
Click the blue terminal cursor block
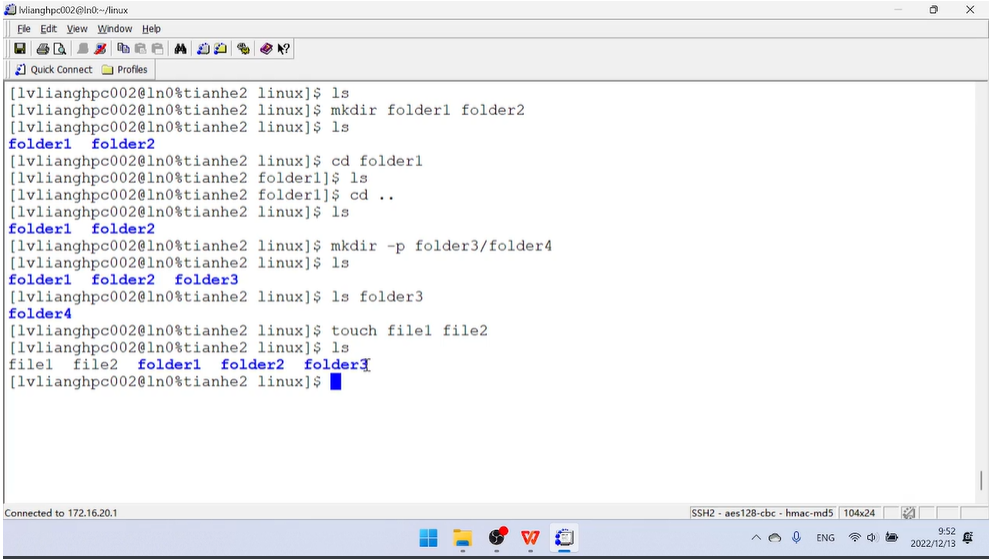pyautogui.click(x=335, y=381)
